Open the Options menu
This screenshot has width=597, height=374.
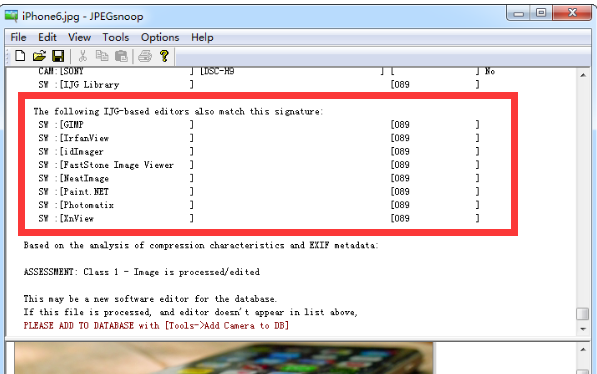click(160, 37)
